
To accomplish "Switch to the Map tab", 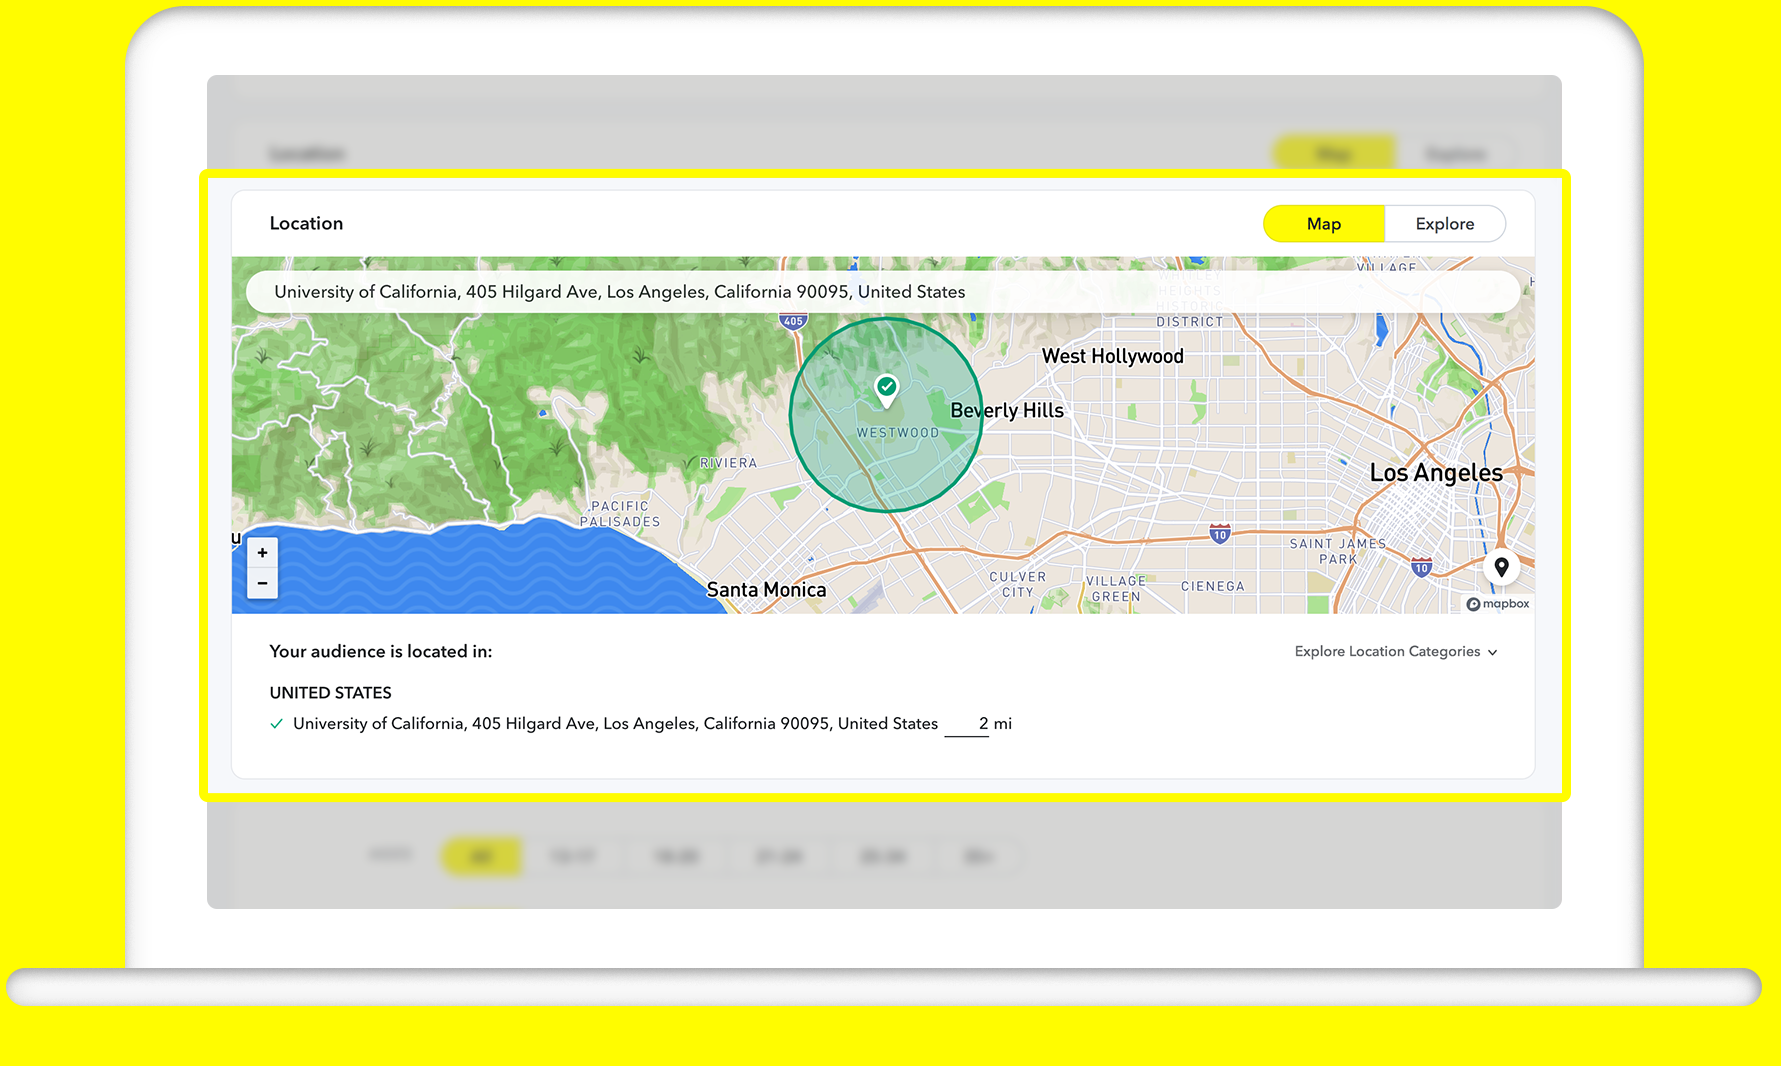I will pyautogui.click(x=1324, y=224).
